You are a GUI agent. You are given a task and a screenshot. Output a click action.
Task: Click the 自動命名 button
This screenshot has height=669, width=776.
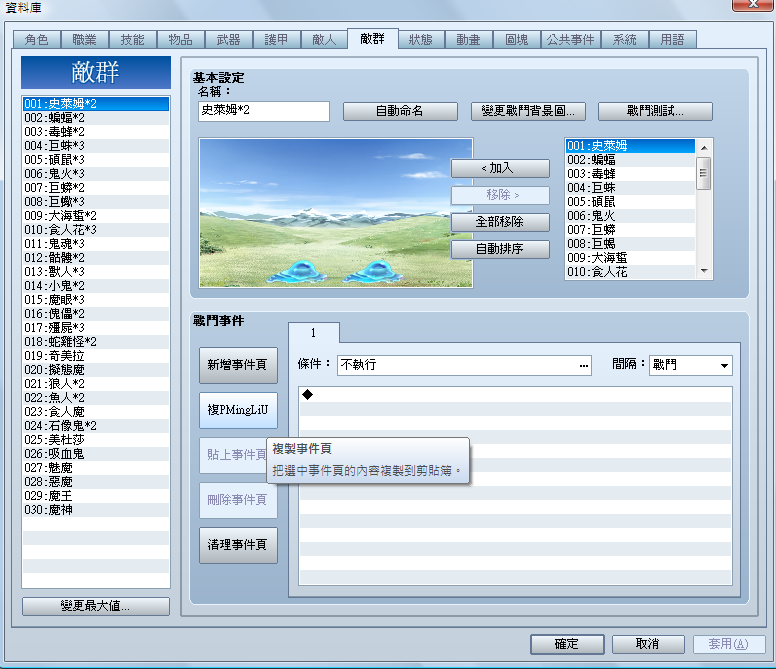pos(400,111)
